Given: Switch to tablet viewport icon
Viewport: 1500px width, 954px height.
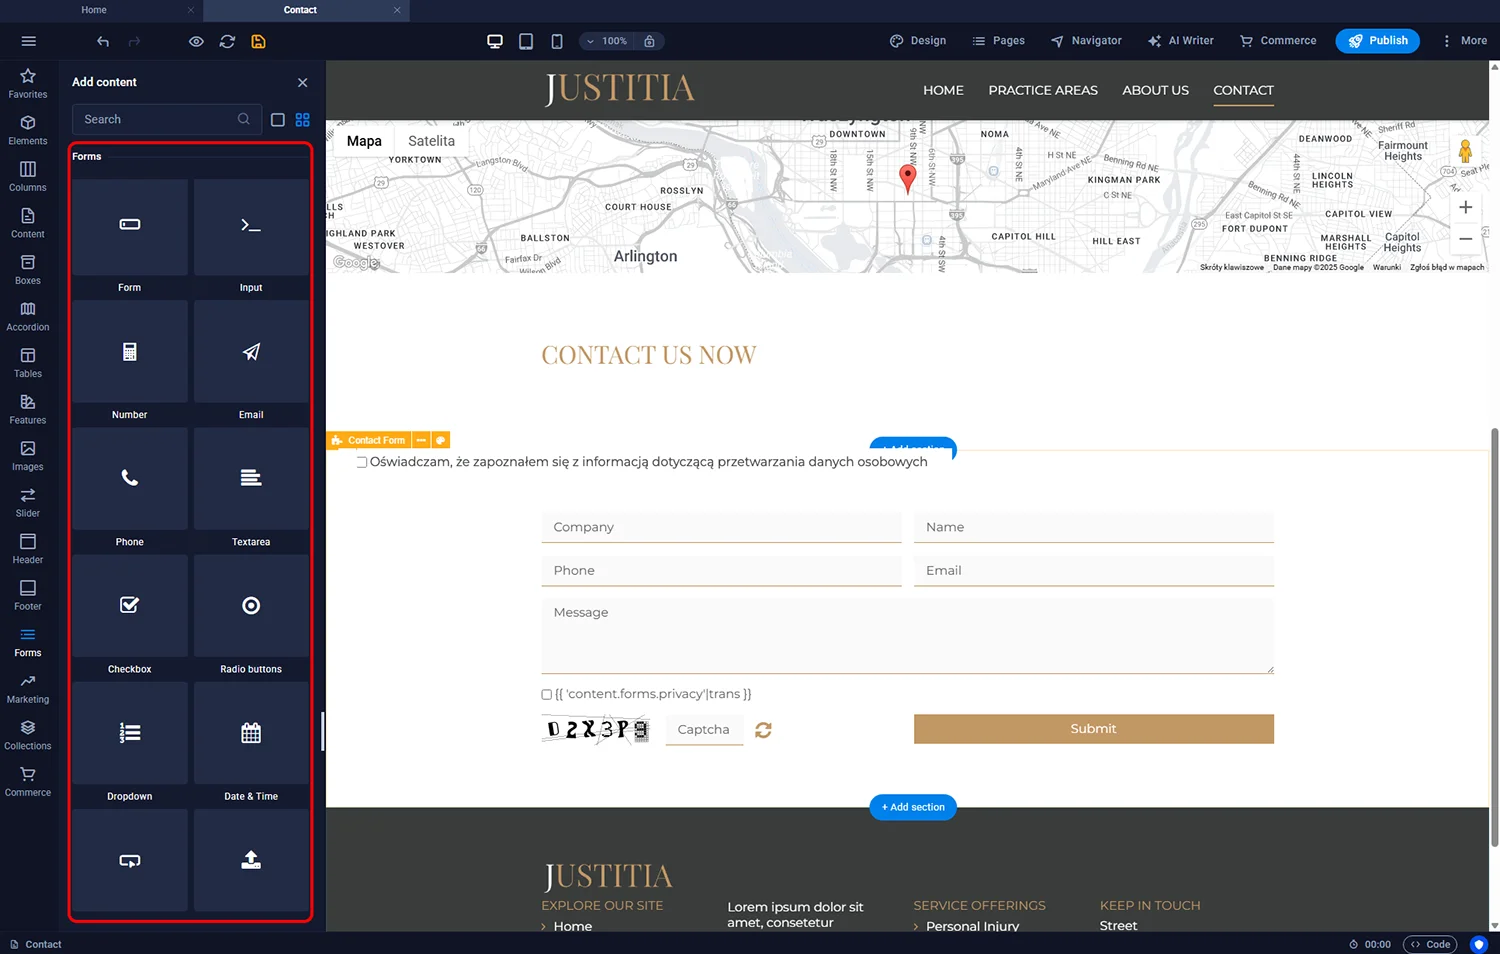Looking at the screenshot, I should pos(526,41).
